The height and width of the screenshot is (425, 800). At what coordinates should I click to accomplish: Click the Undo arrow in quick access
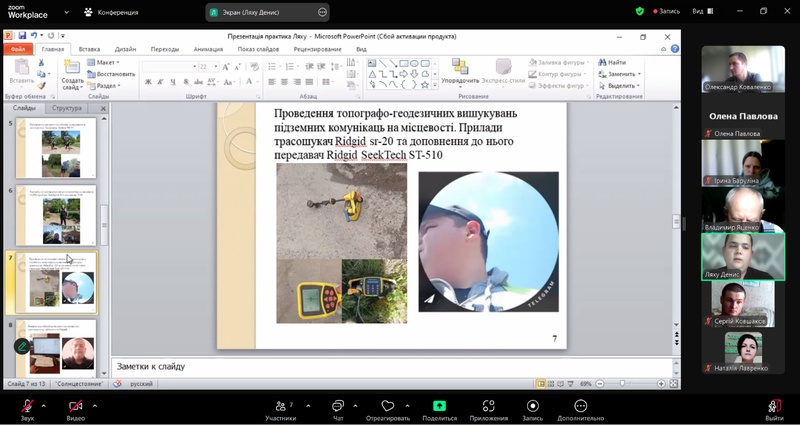click(x=34, y=36)
